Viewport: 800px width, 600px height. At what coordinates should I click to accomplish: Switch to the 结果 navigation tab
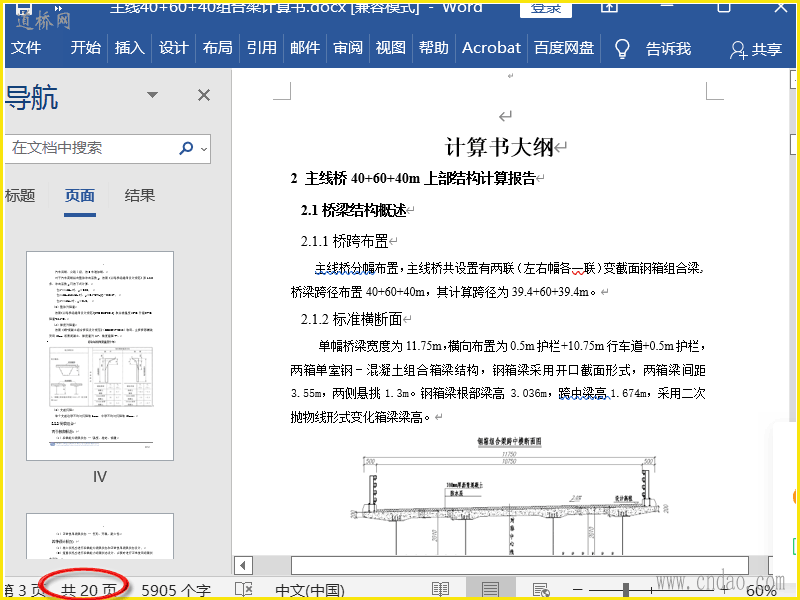click(x=139, y=195)
